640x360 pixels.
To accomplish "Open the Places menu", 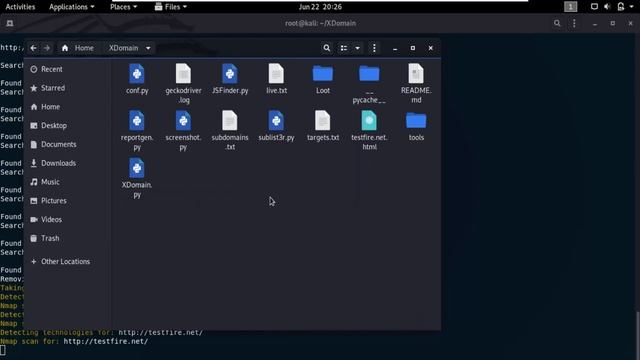I will 123,7.
